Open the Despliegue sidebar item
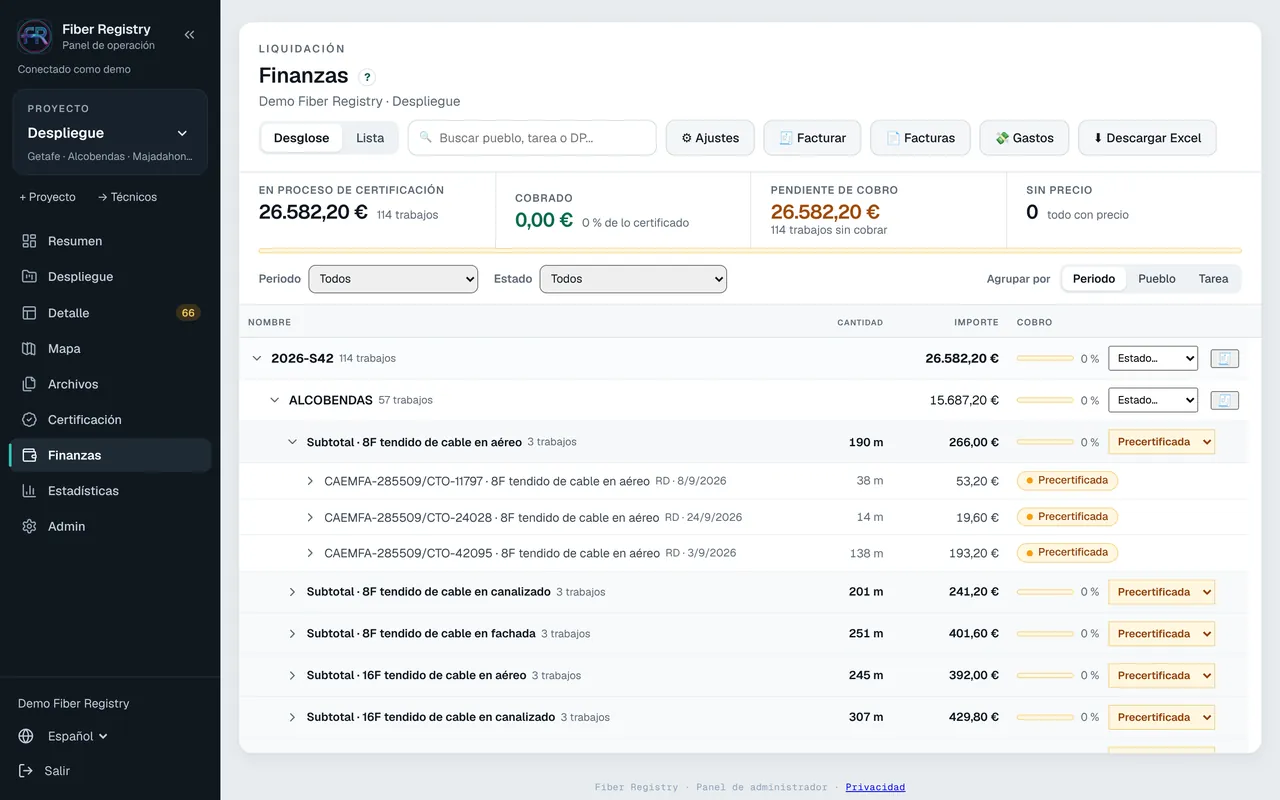 [110, 277]
